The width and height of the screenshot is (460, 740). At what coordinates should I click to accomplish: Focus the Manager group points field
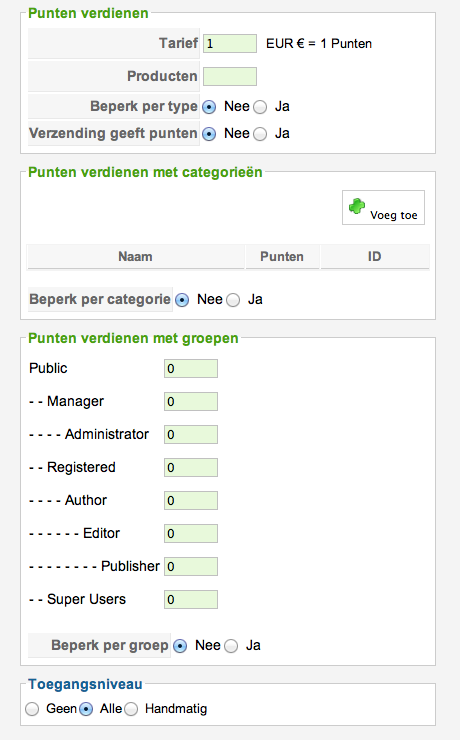click(191, 402)
